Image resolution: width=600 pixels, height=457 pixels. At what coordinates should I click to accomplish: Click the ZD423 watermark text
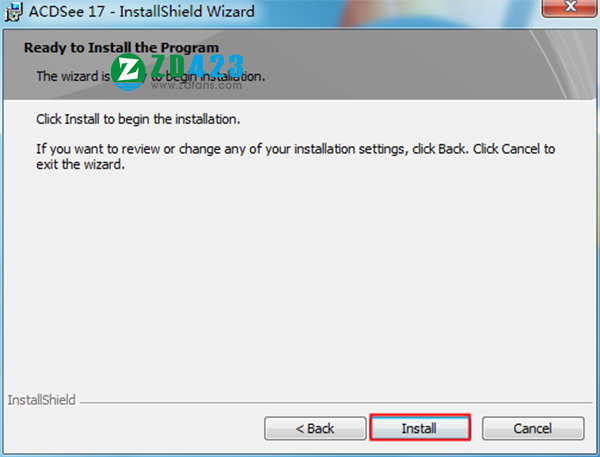click(x=197, y=65)
